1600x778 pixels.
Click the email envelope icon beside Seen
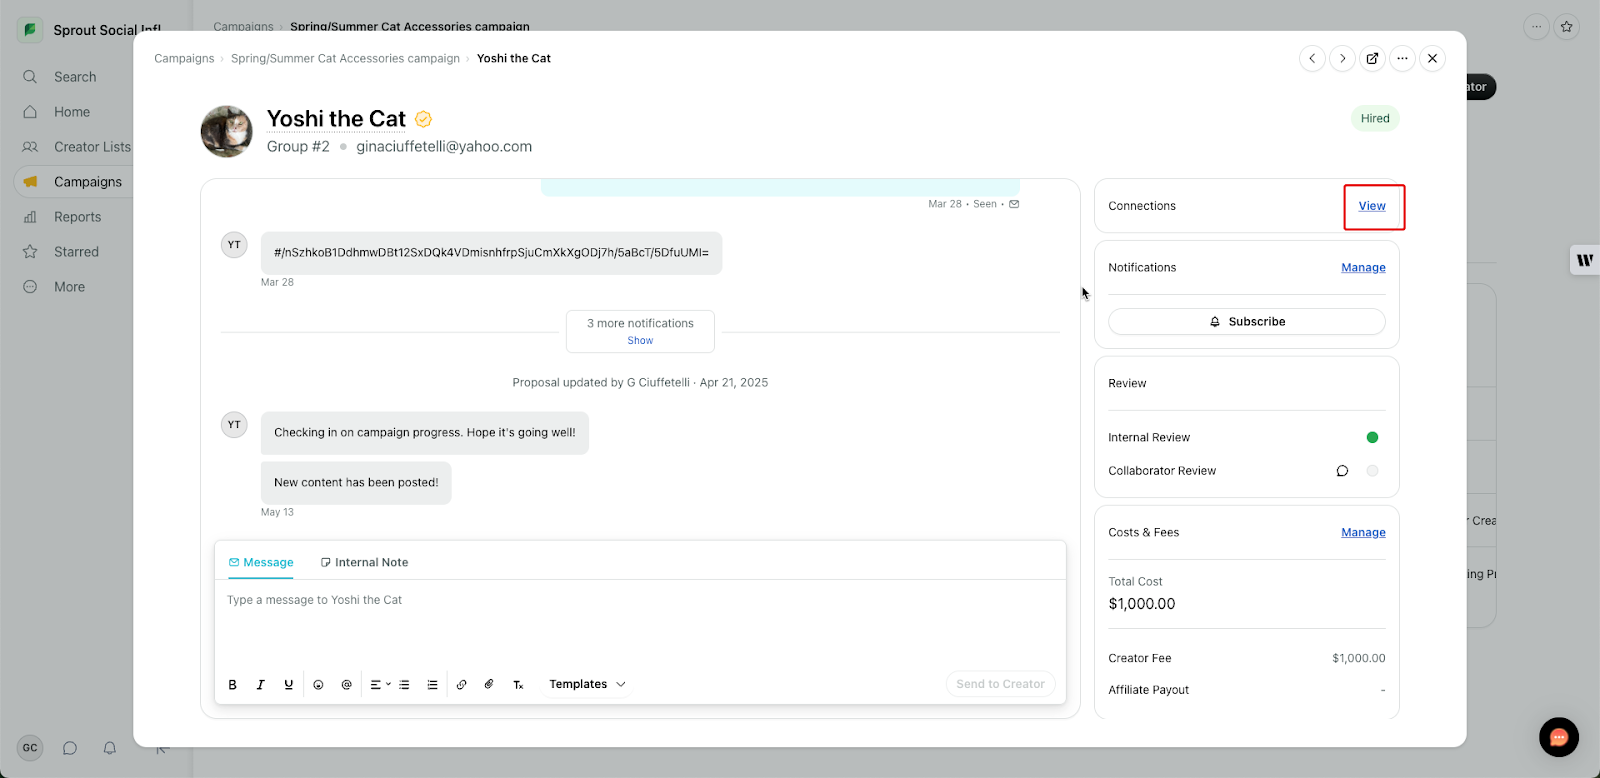(1014, 204)
